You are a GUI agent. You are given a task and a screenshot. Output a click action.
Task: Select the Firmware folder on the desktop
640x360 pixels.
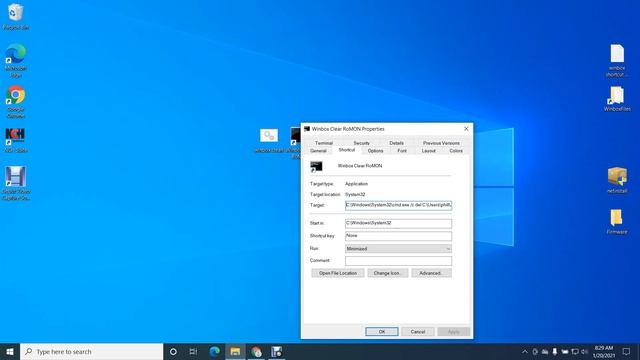(617, 221)
